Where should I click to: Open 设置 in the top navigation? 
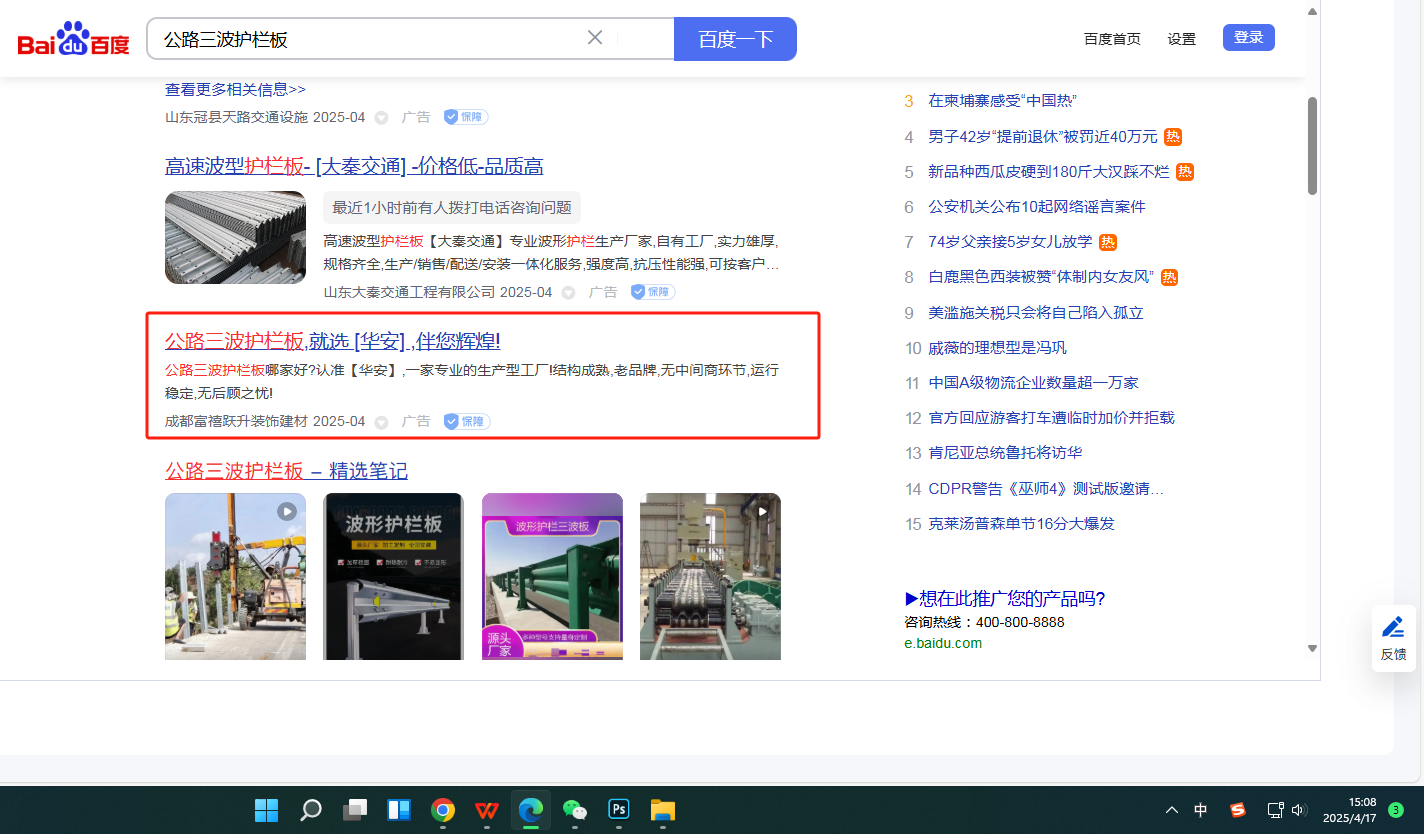point(1181,39)
